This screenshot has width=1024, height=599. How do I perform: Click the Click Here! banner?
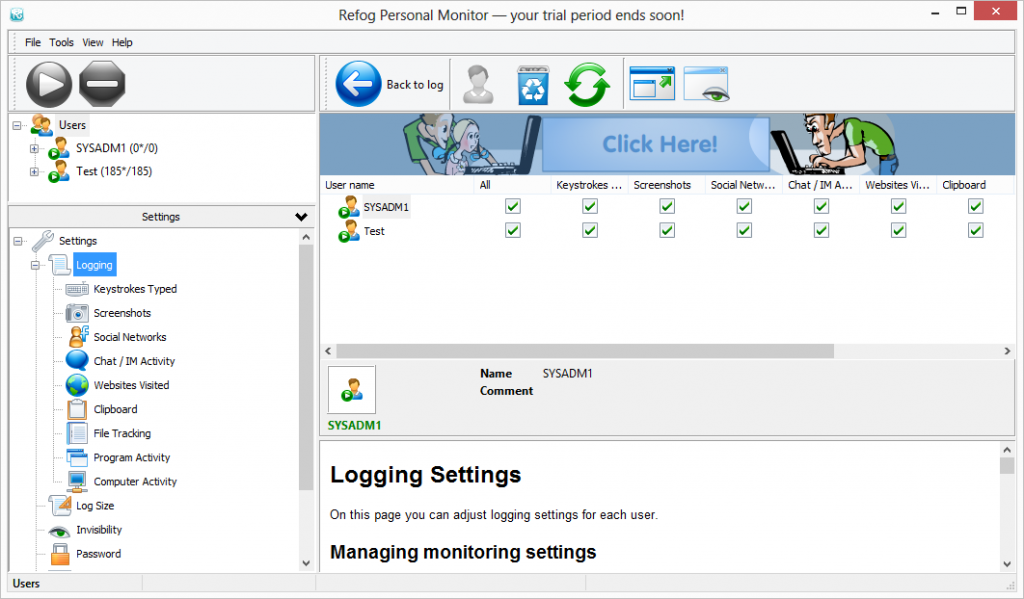coord(659,144)
